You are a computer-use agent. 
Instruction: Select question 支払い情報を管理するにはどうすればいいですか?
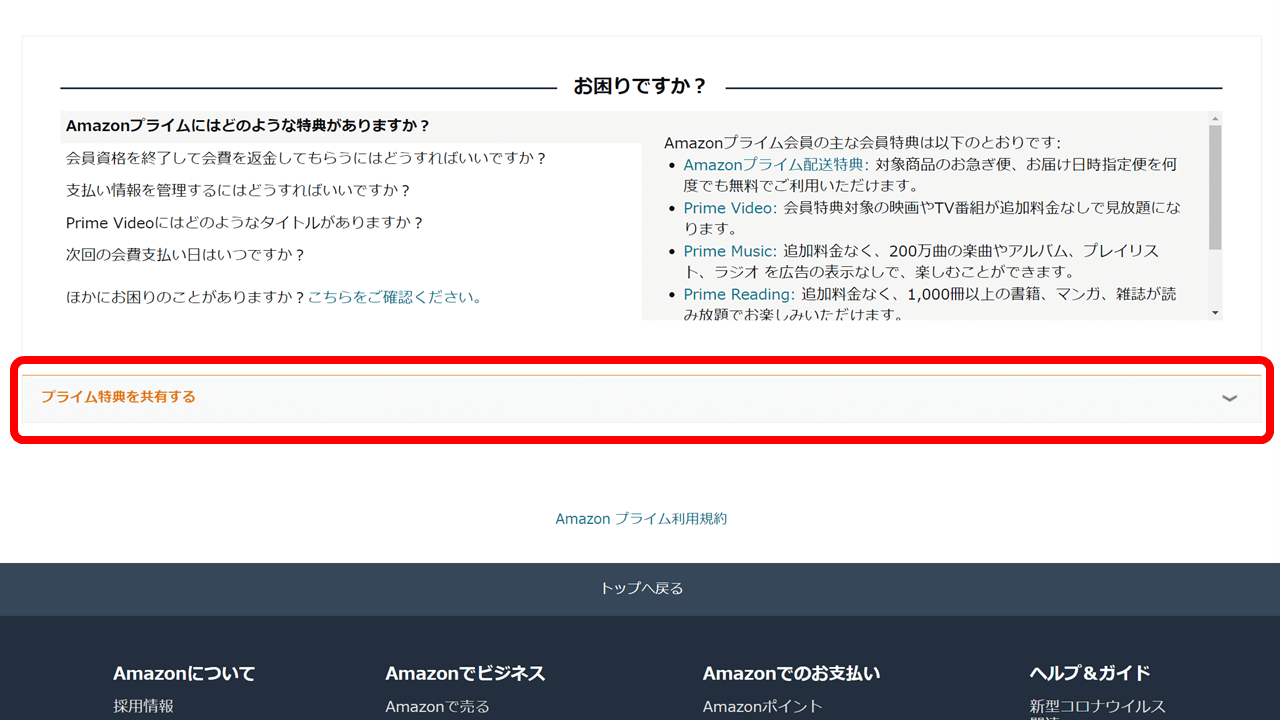pos(238,190)
